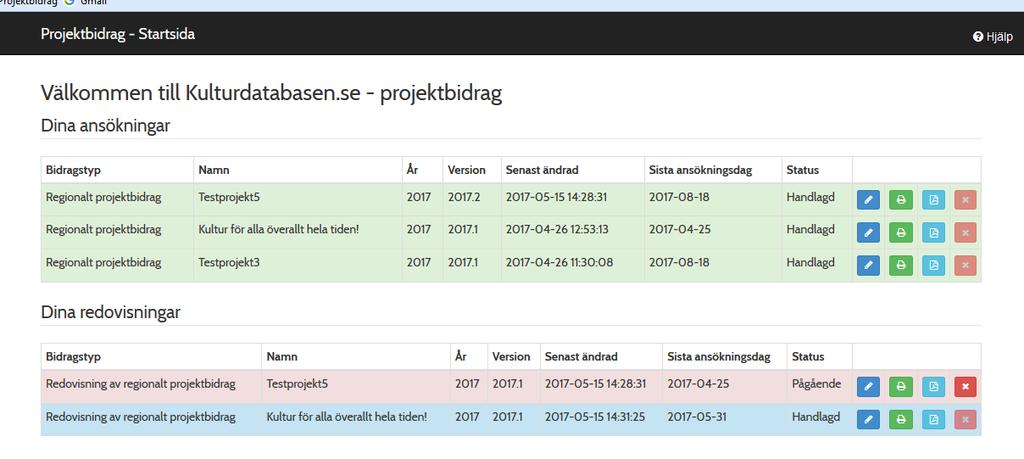The image size is (1024, 459).
Task: Edit the Kultur för alla redovisning
Action: pos(868,419)
